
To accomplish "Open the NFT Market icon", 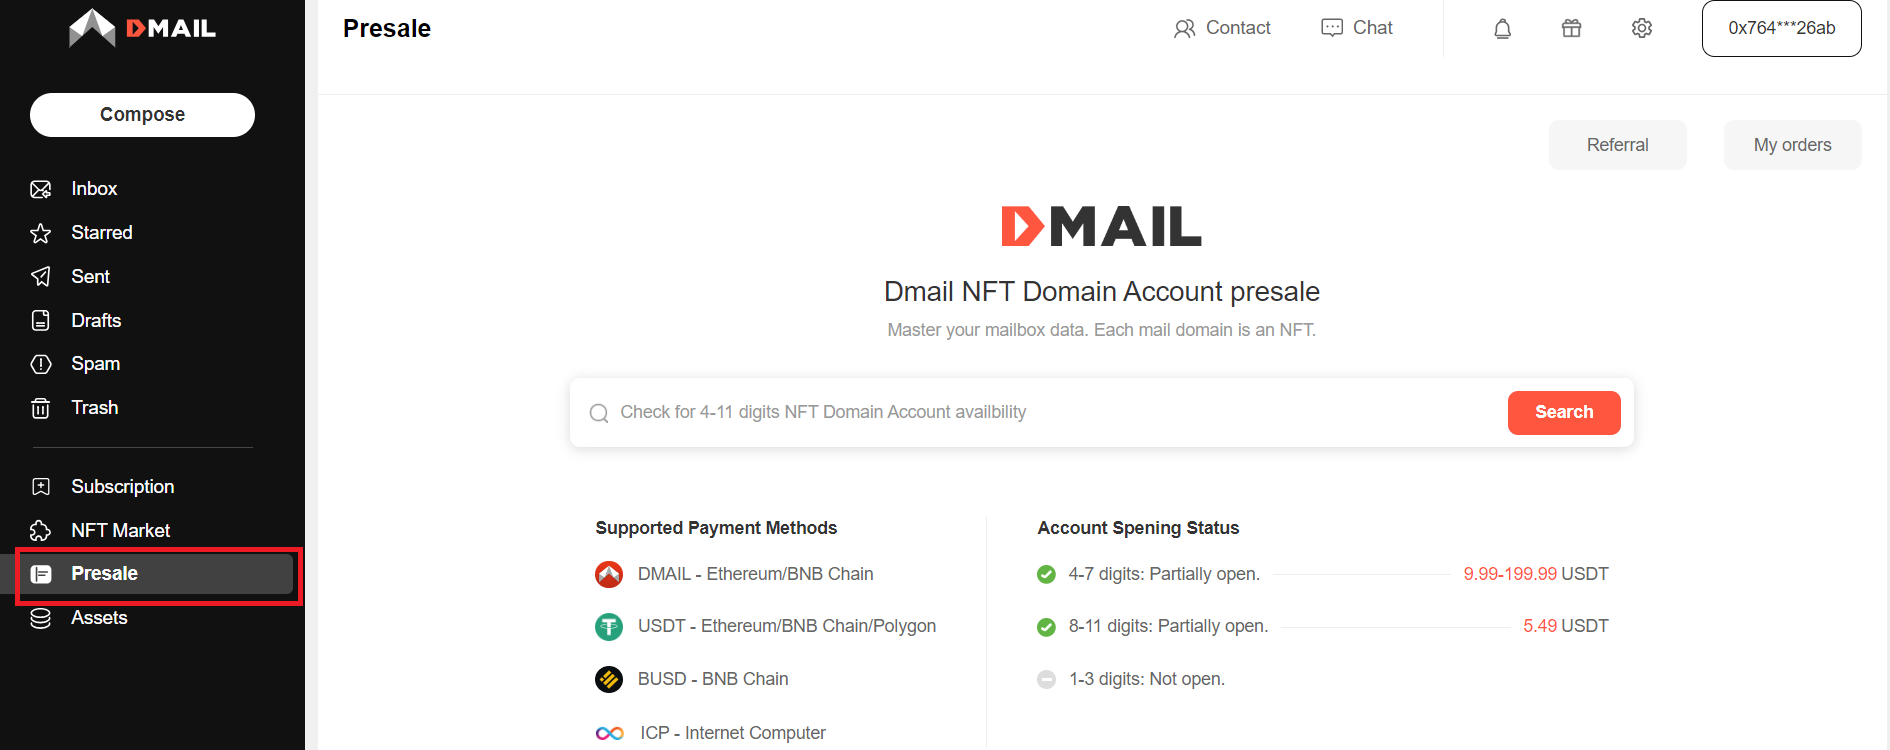I will [x=41, y=530].
